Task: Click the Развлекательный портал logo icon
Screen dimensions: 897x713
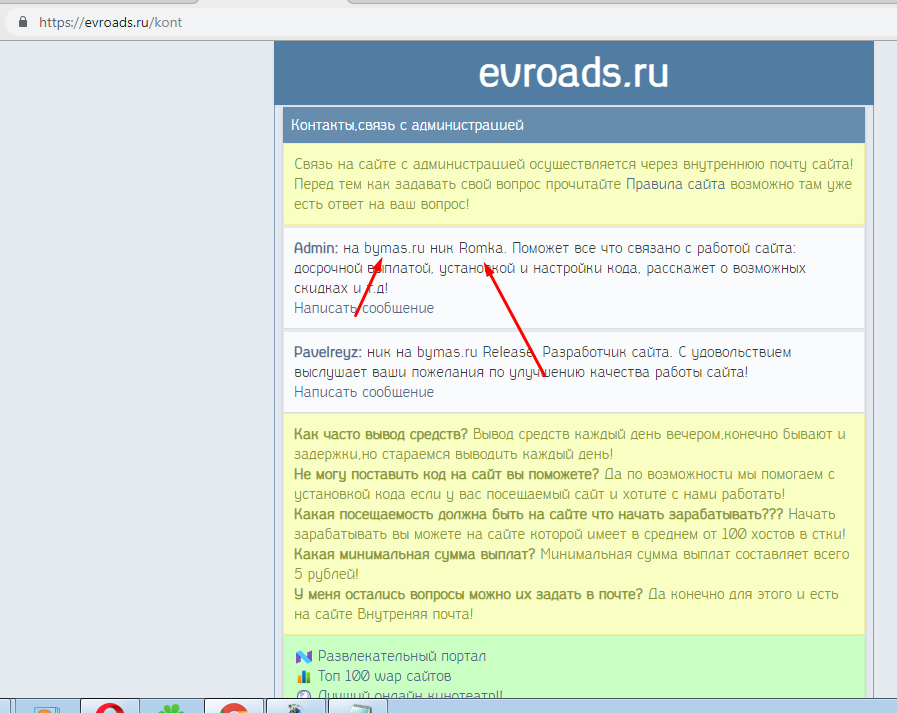Action: click(x=304, y=656)
